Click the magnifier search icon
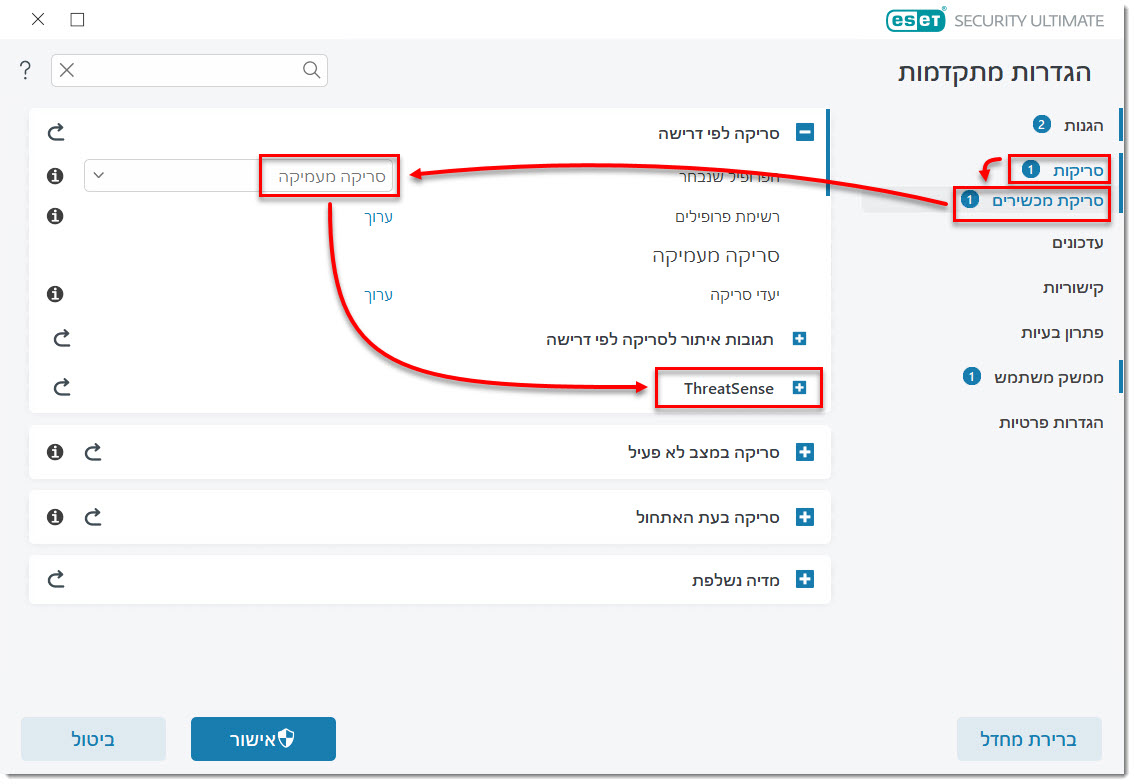1134x784 pixels. pos(311,69)
